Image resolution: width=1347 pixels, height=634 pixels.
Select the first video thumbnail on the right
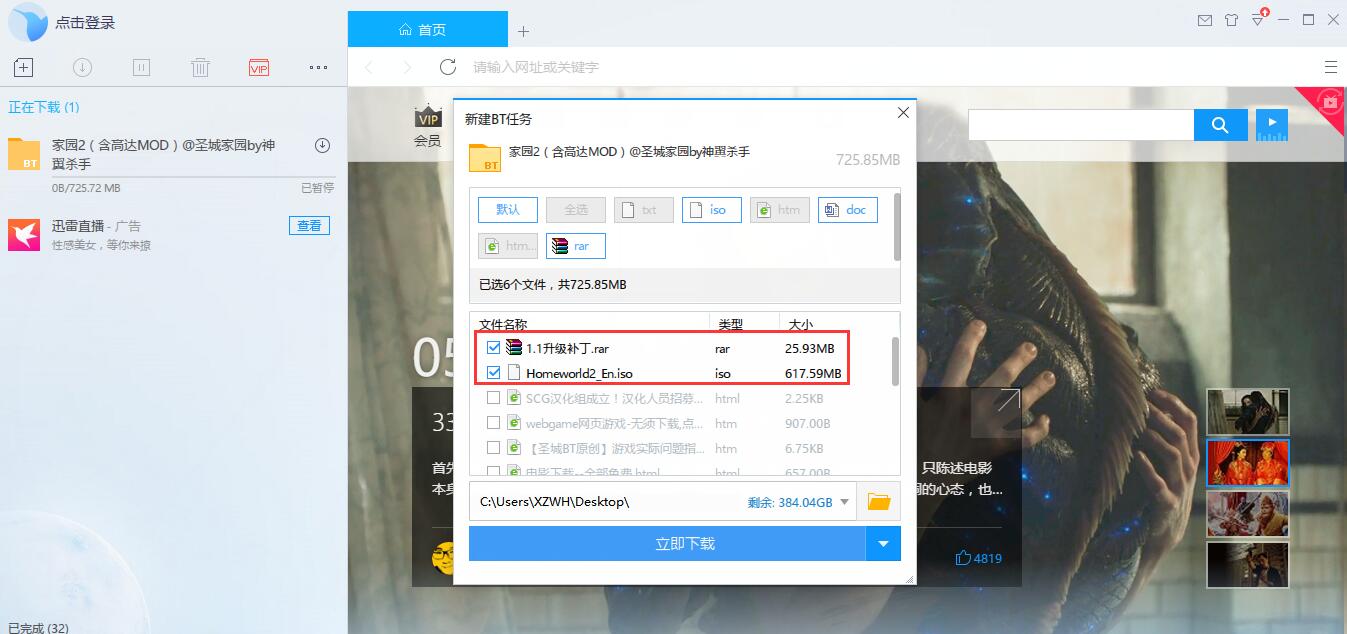[1248, 412]
